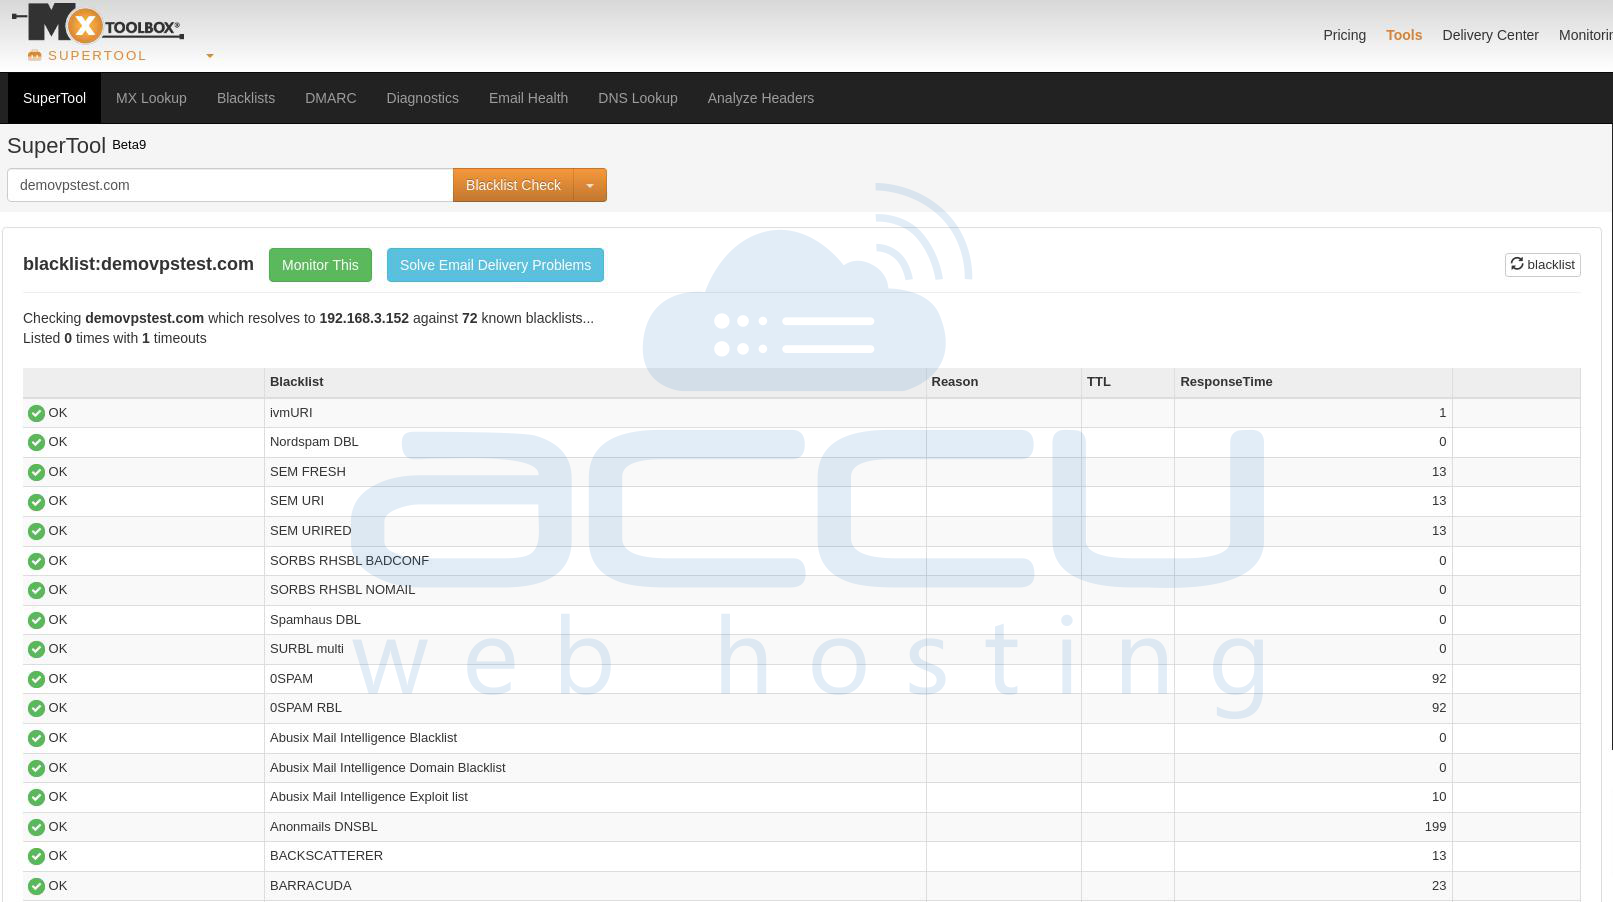Click the MxToolbox logo

[98, 22]
